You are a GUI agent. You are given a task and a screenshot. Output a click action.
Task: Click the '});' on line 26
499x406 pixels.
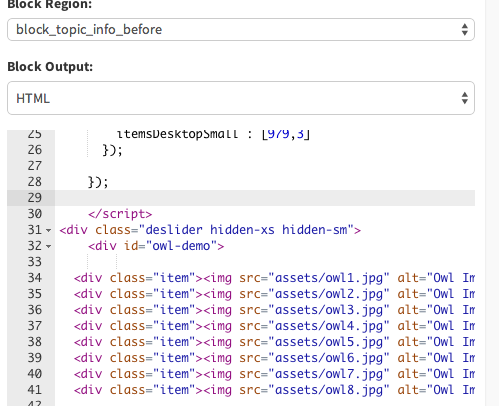pyautogui.click(x=112, y=150)
